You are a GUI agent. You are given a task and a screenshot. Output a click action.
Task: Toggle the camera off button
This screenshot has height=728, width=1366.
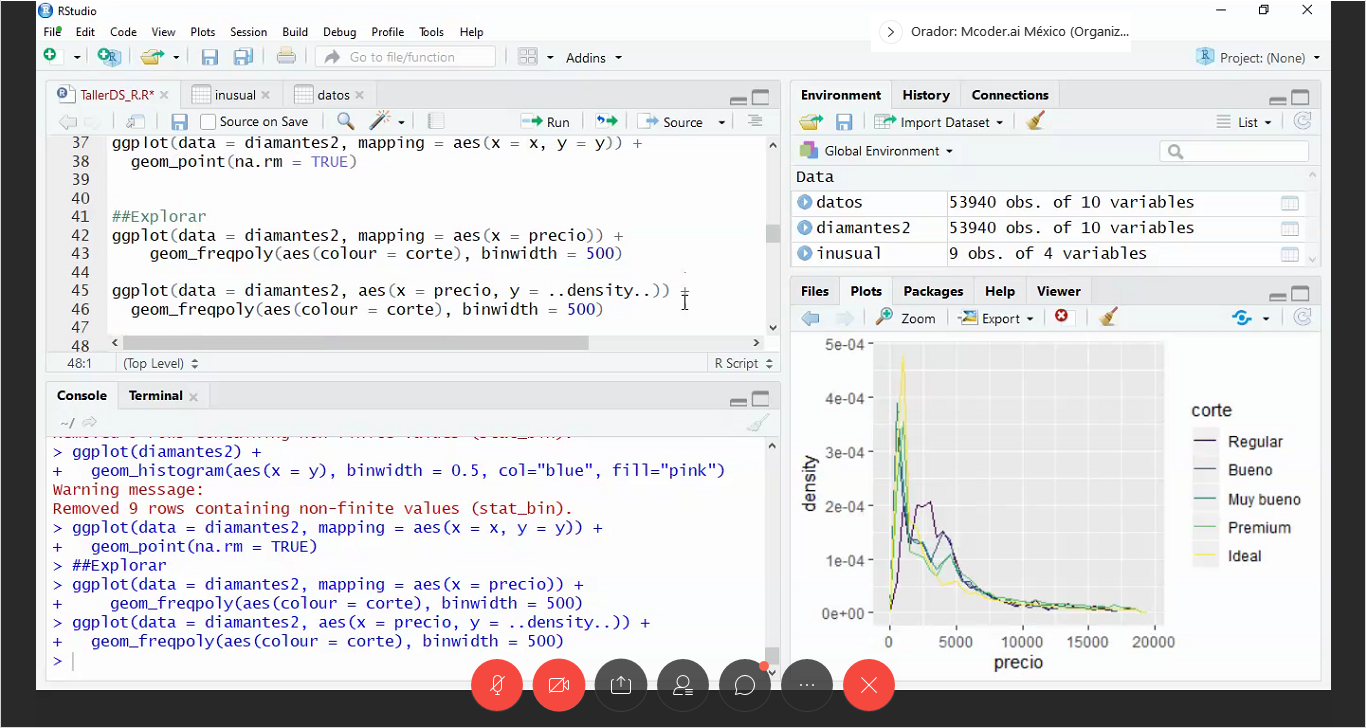[x=559, y=685]
